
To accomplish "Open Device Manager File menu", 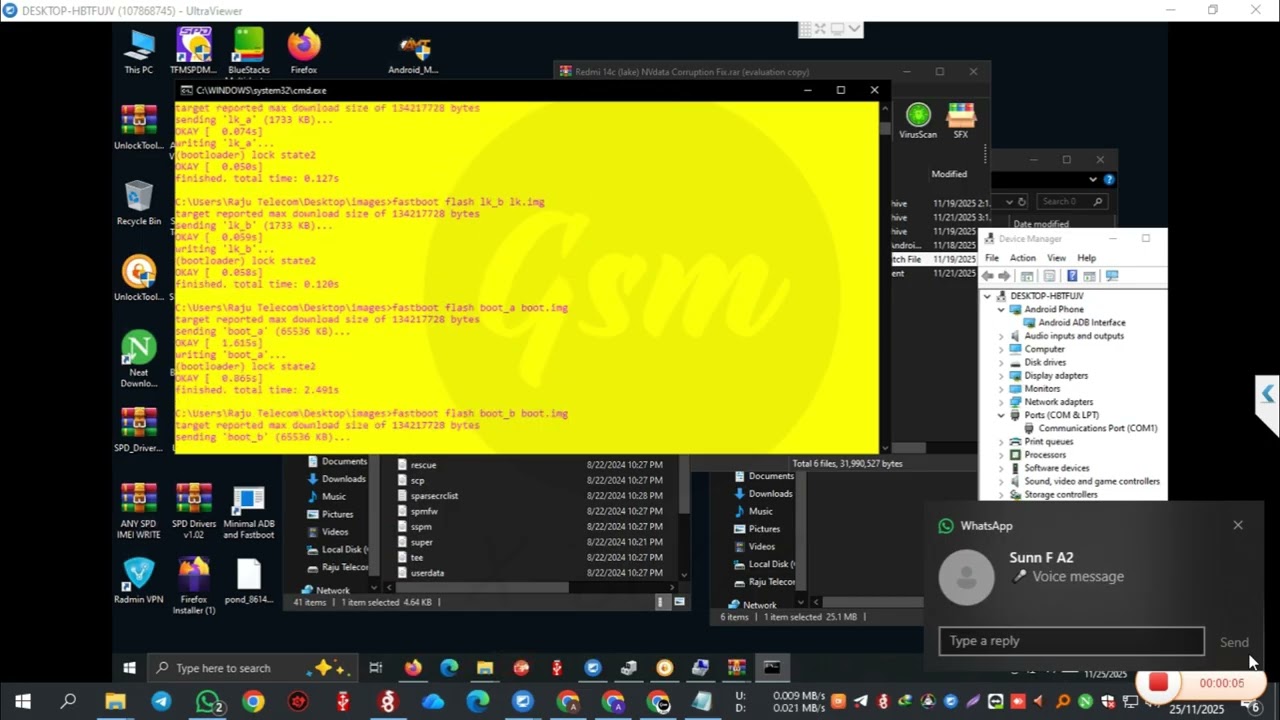I will pos(992,258).
